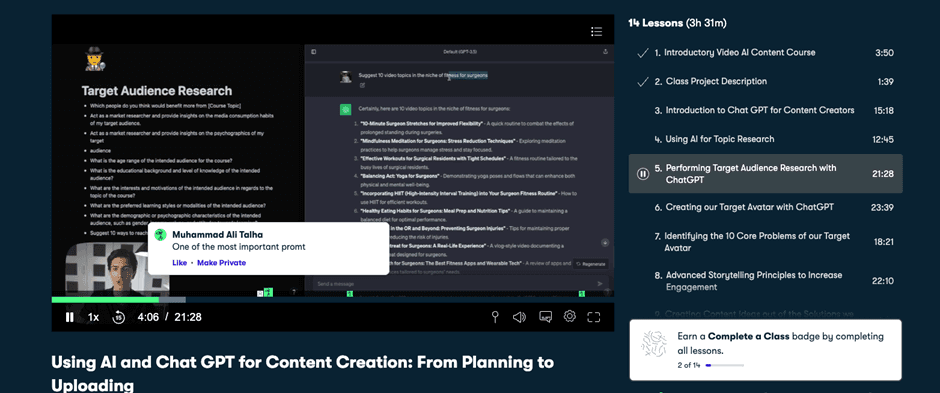Add a note pin at current time
The image size is (940, 393).
click(x=495, y=317)
